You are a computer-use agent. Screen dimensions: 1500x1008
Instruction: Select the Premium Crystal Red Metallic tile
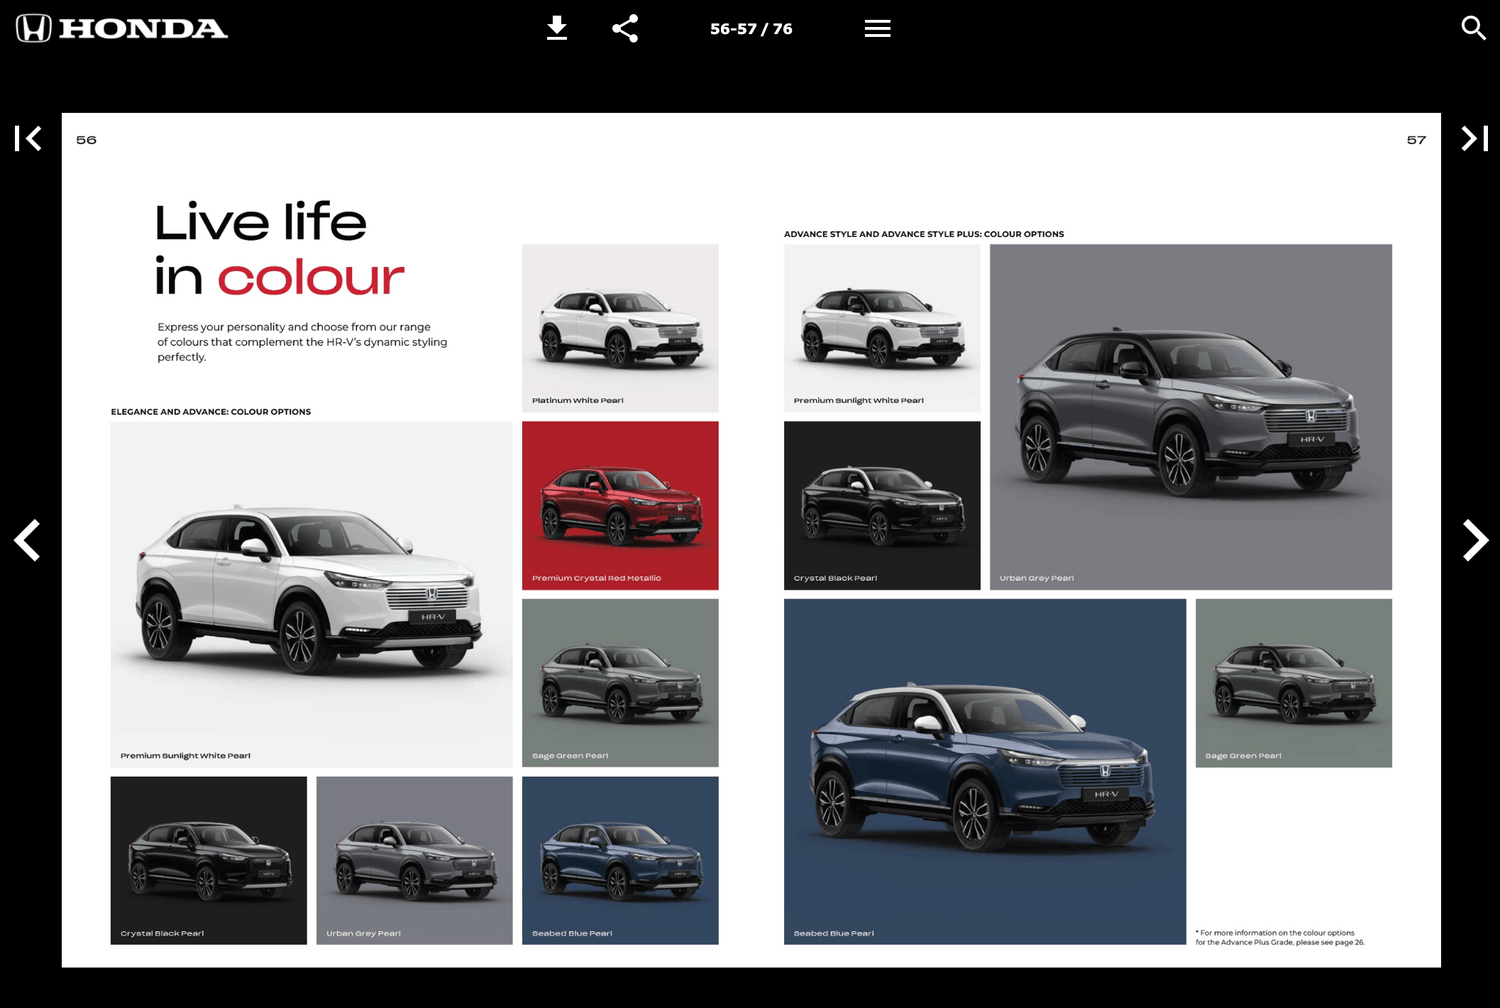click(620, 505)
